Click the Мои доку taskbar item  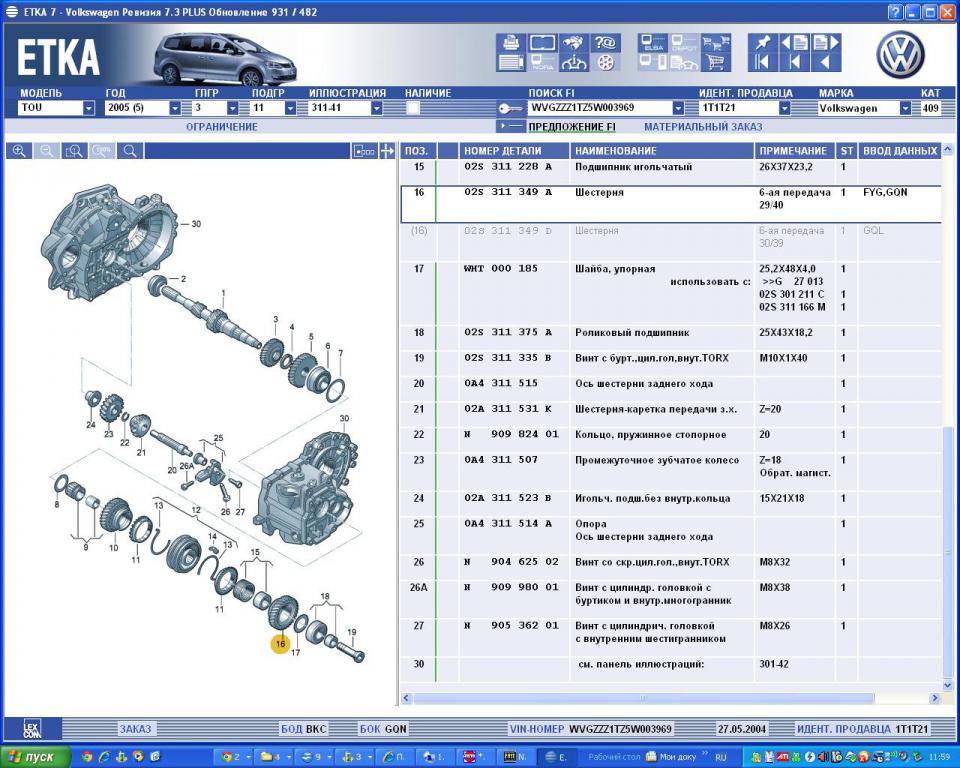pos(672,757)
